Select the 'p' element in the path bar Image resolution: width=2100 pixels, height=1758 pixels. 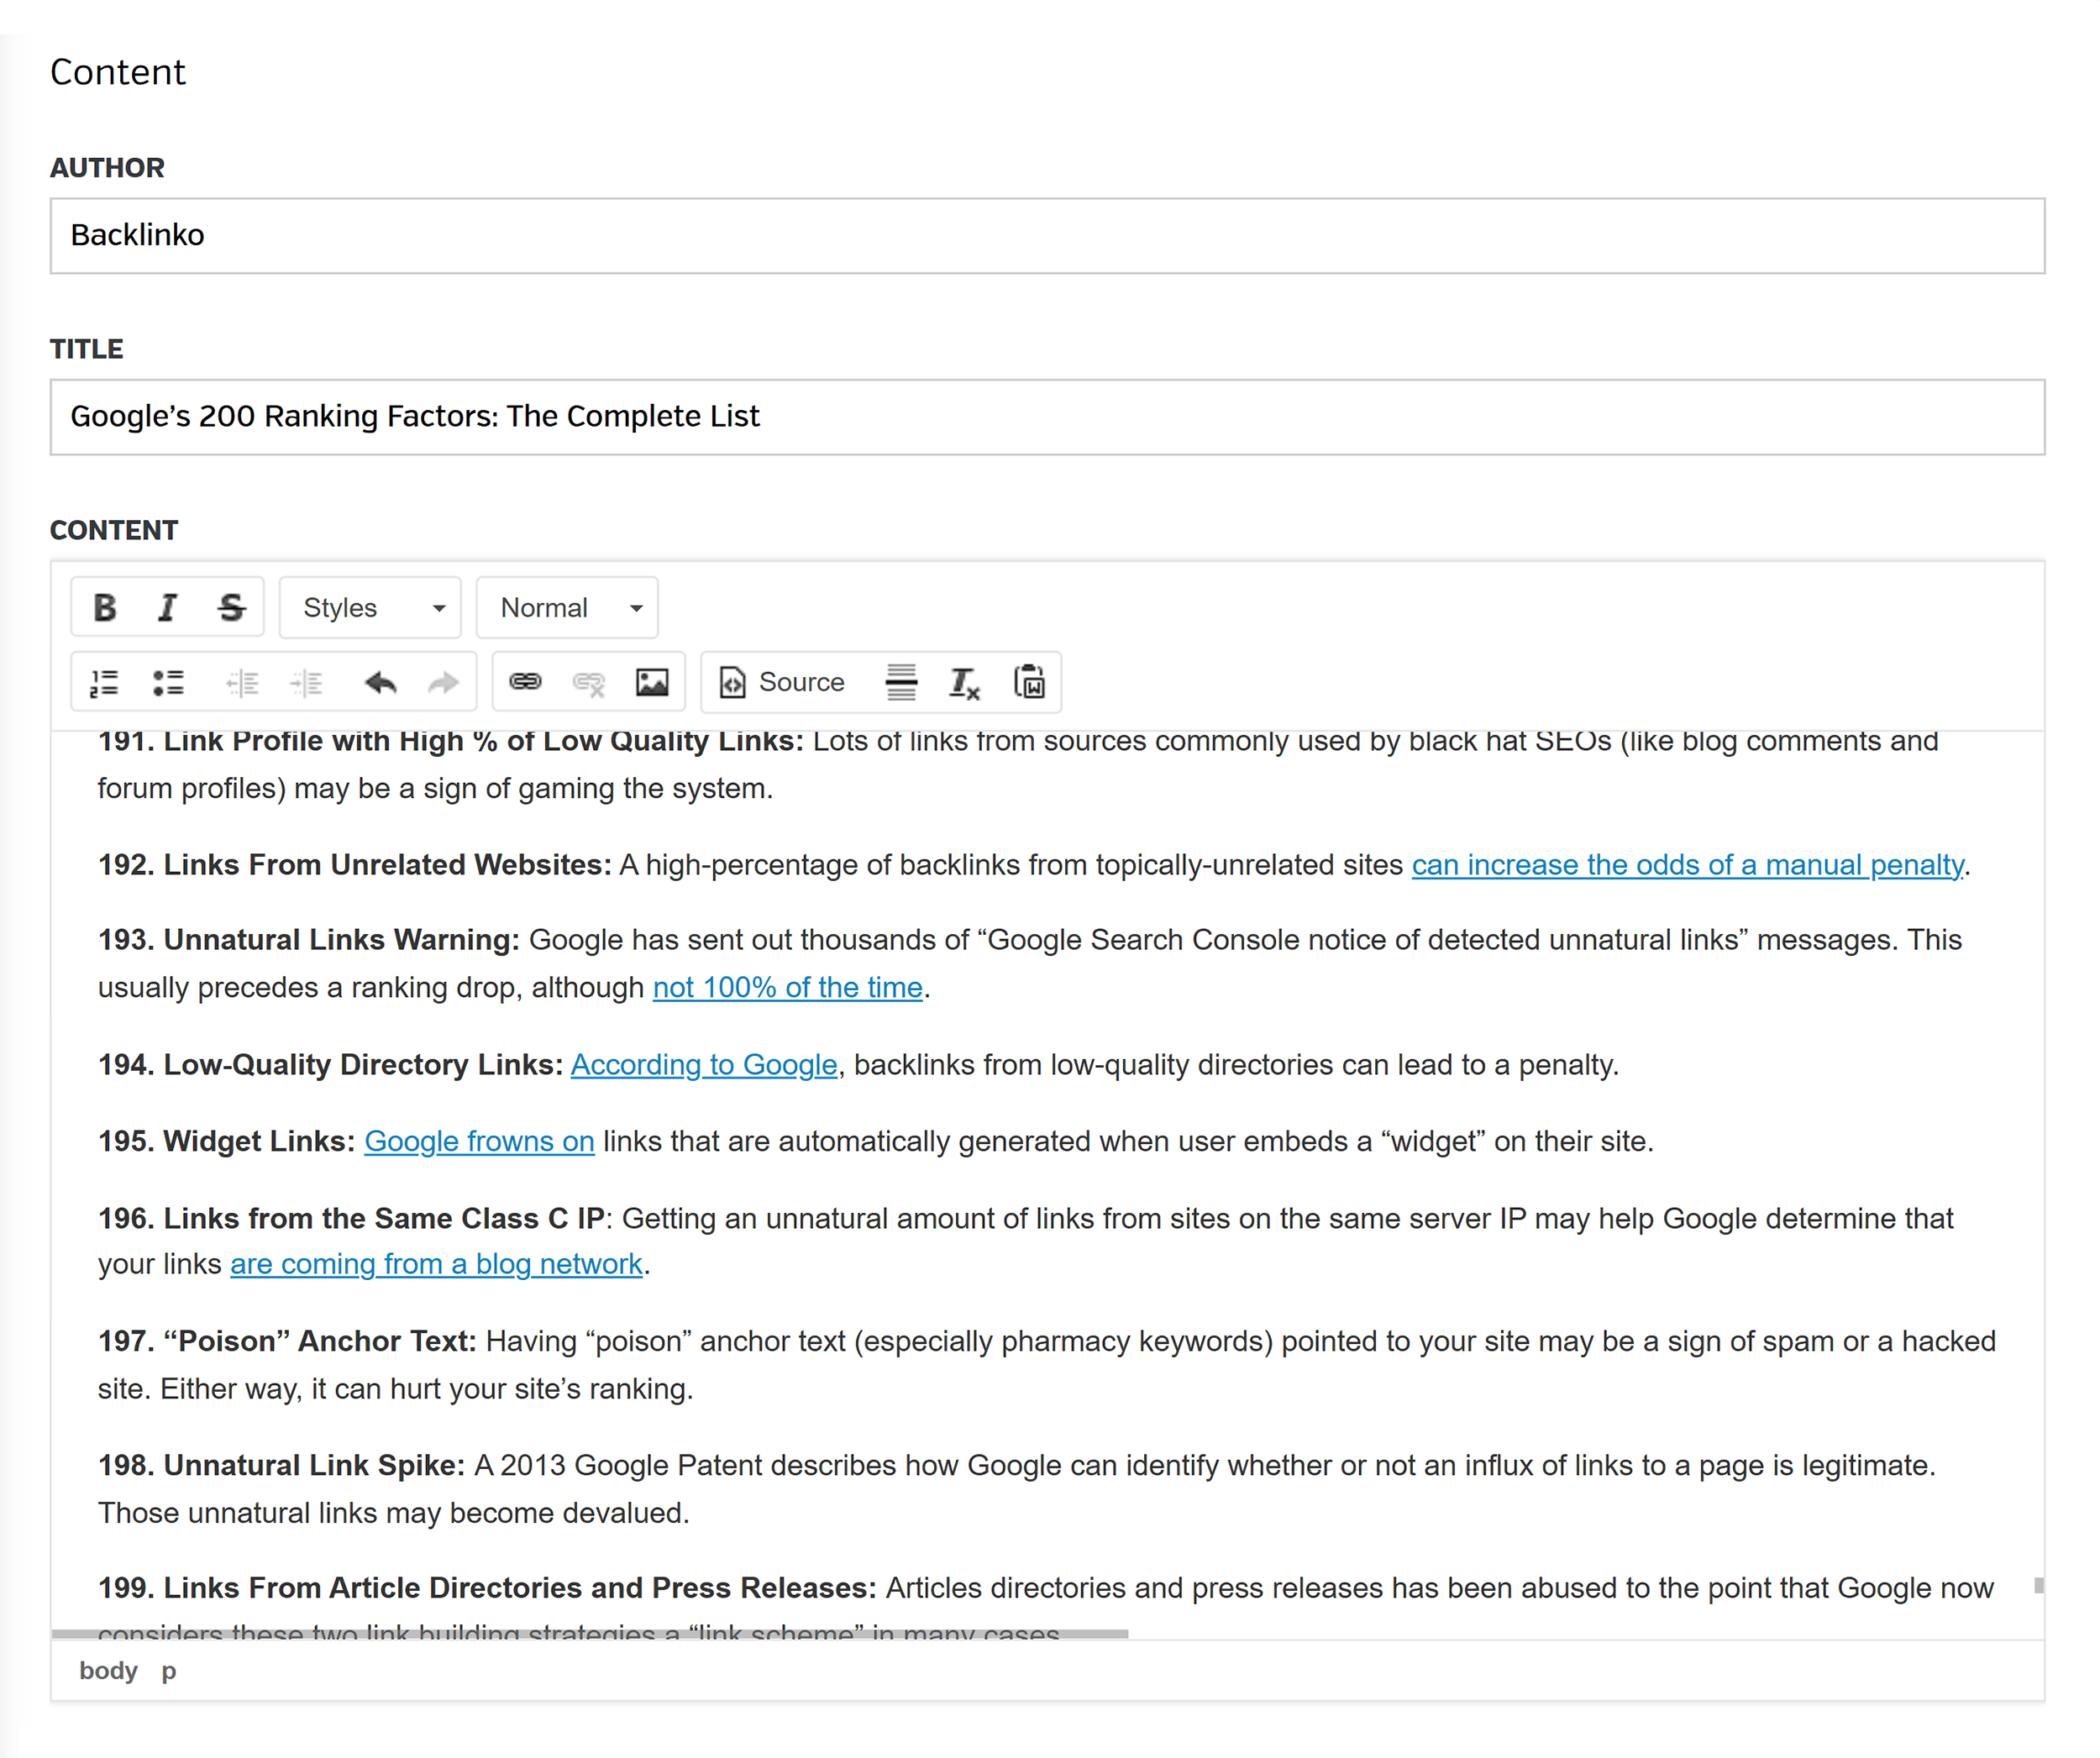click(169, 1671)
